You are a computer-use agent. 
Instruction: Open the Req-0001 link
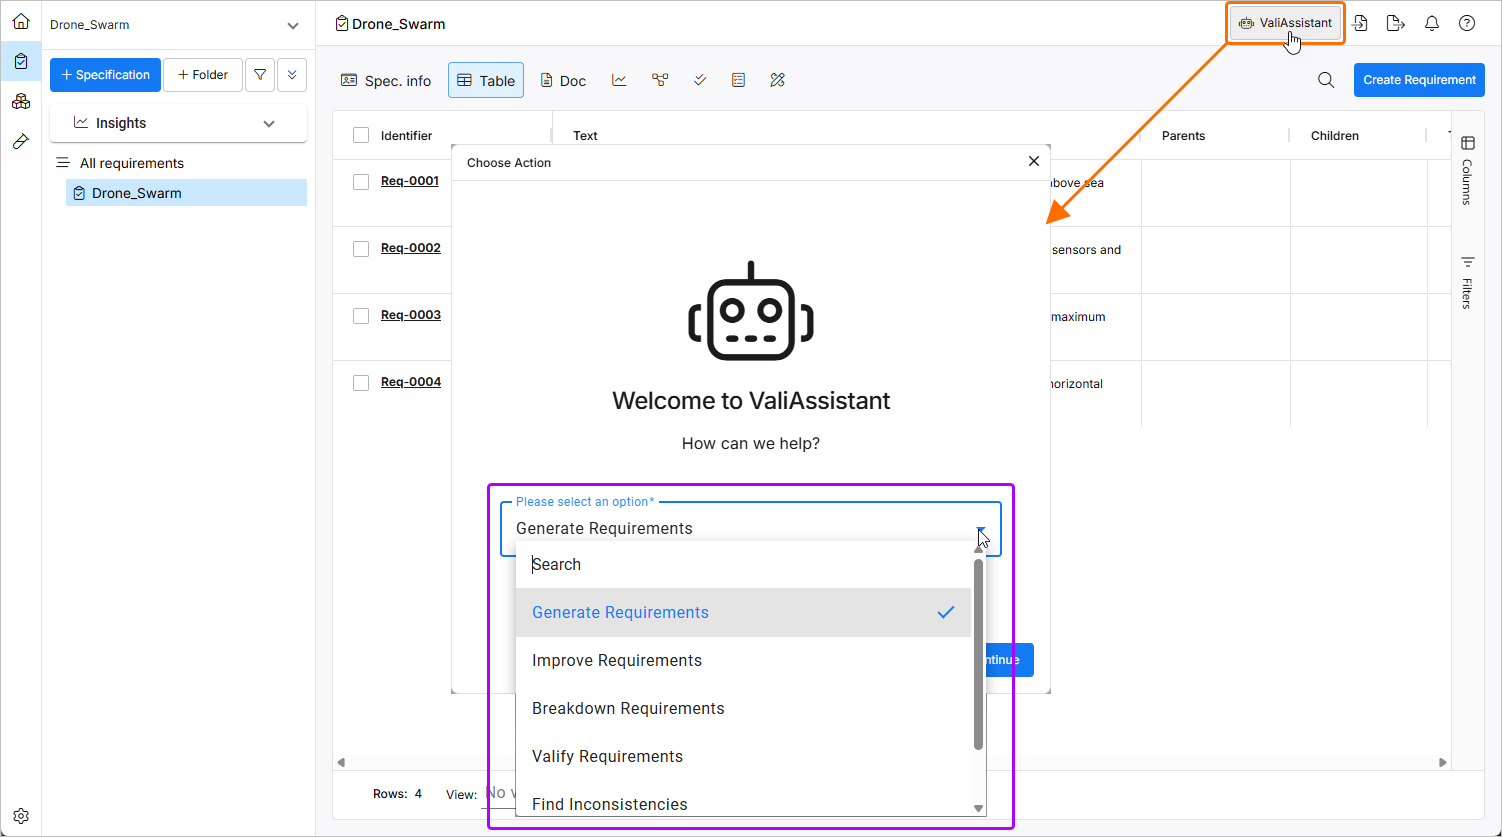point(410,181)
